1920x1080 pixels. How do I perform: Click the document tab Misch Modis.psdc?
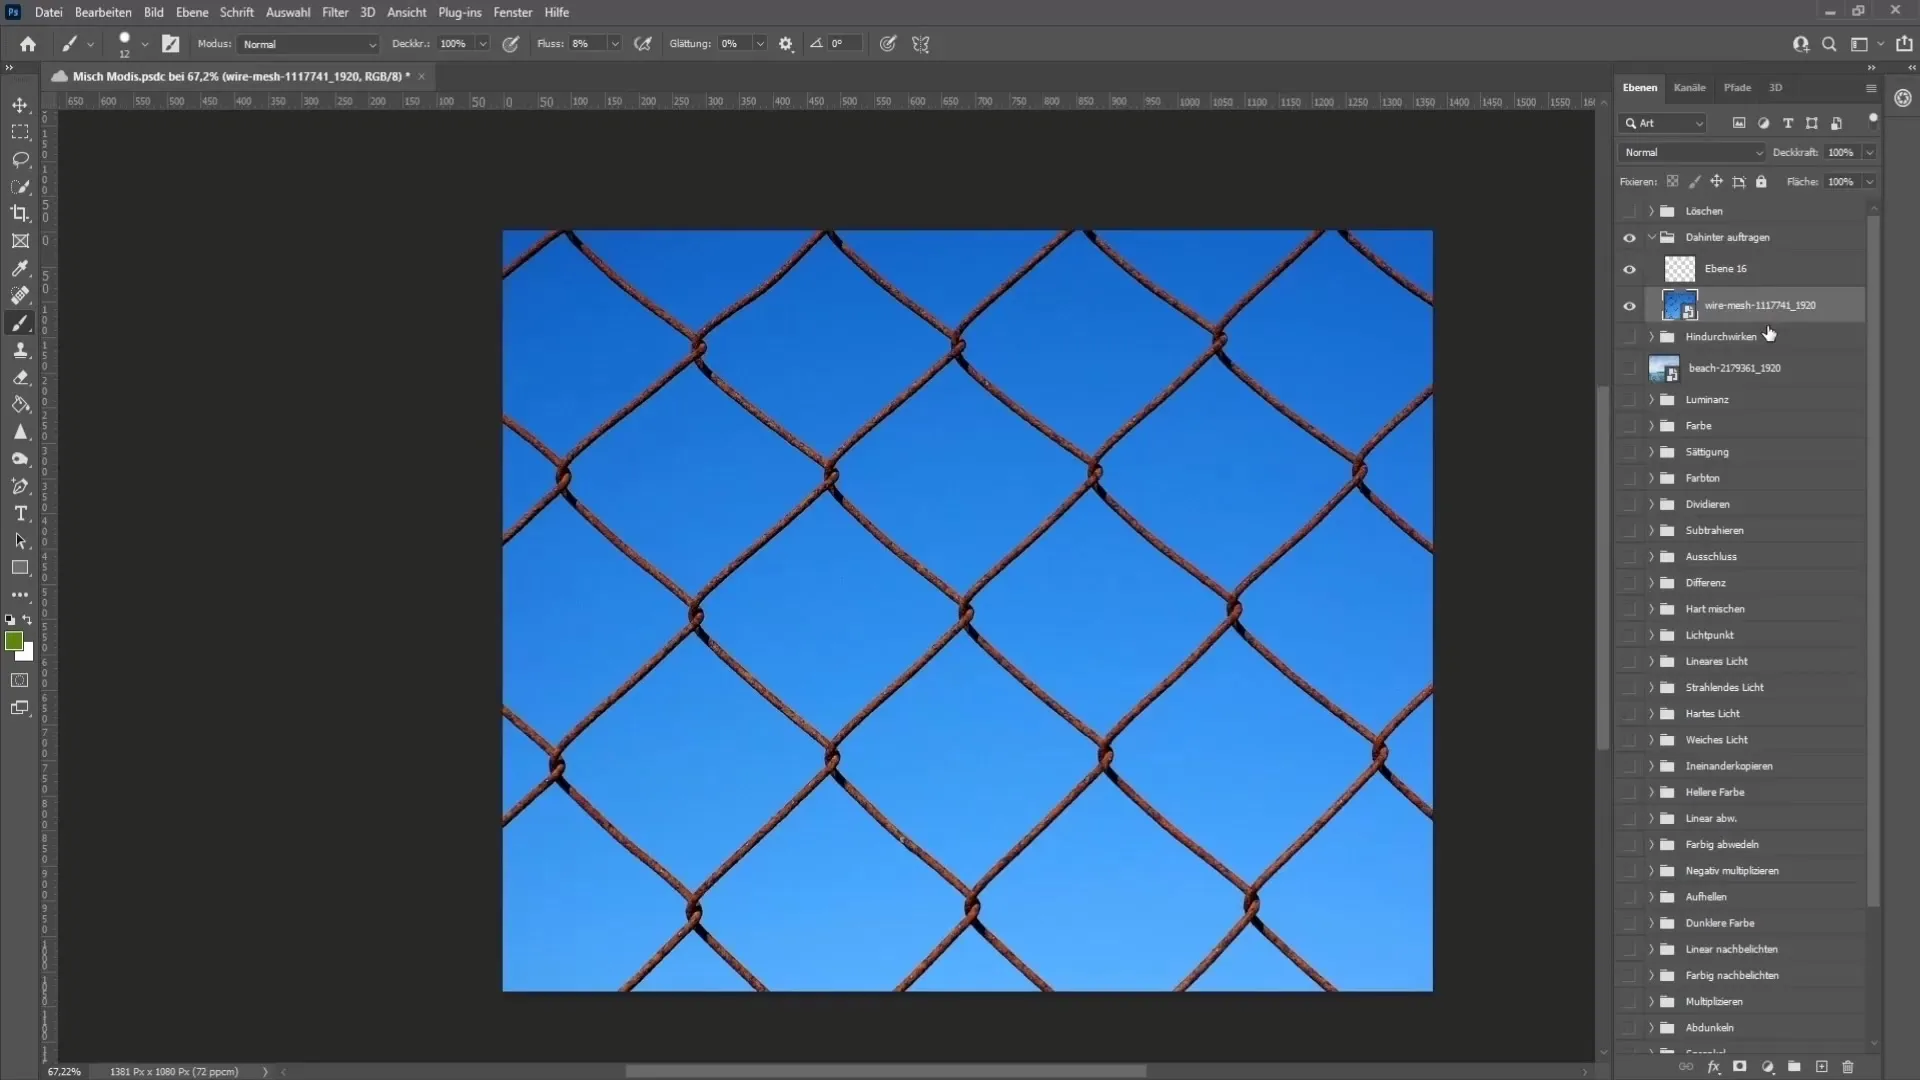(x=241, y=76)
